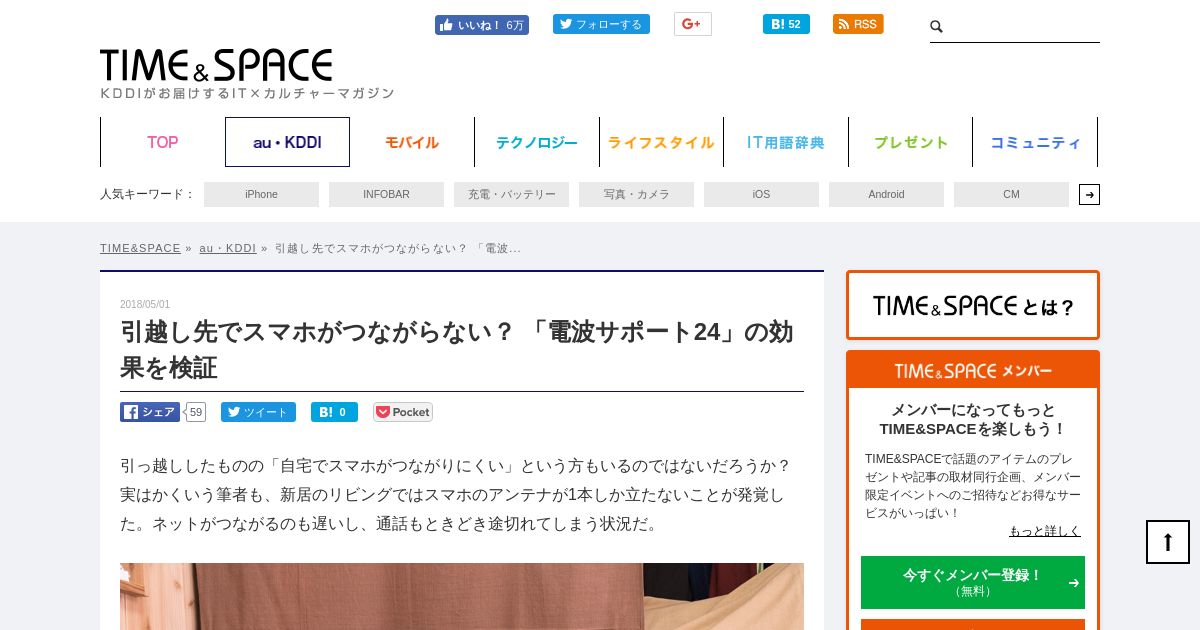Open the コミュニティ navigation tab
1200x630 pixels.
tap(1035, 142)
